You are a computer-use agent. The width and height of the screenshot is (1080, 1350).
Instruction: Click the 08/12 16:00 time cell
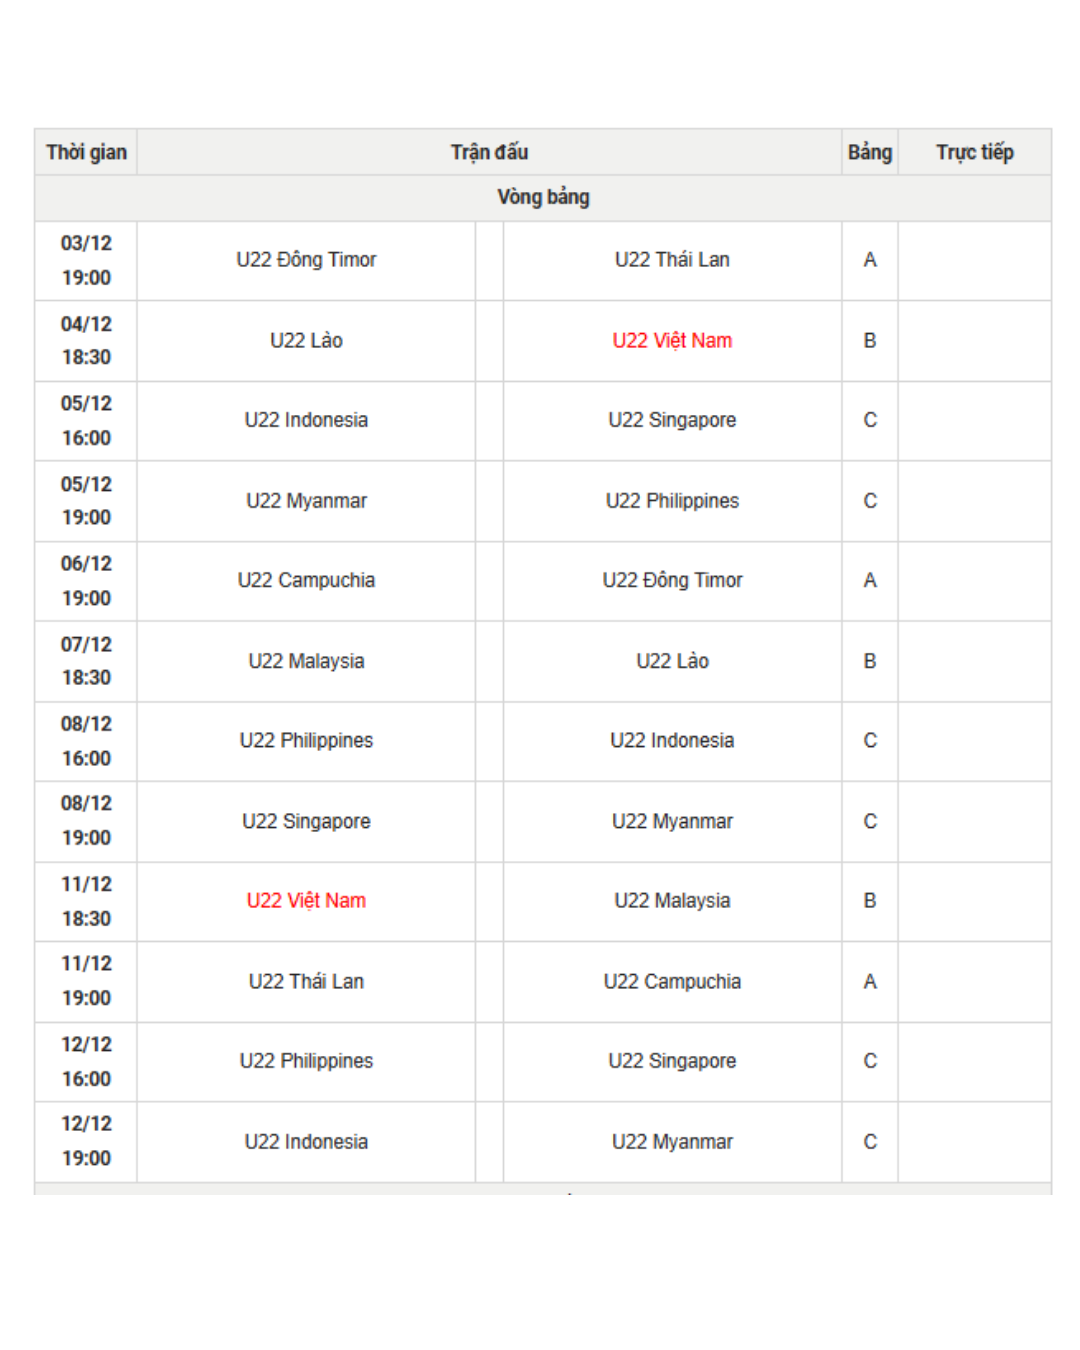tap(86, 741)
